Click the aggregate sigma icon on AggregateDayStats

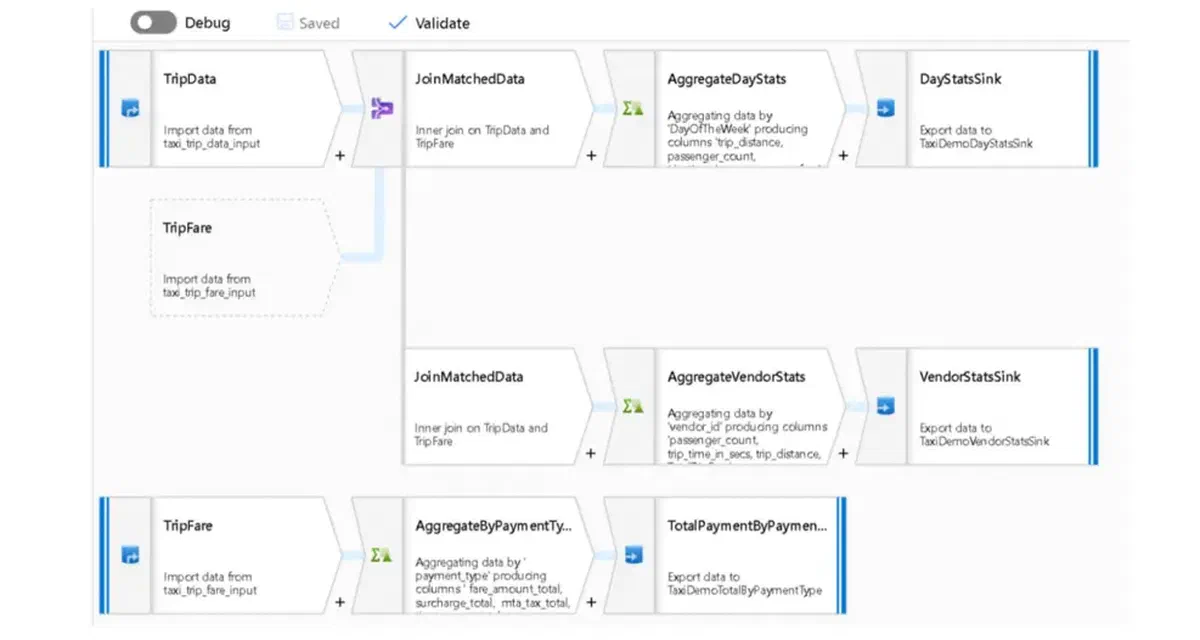pos(630,108)
